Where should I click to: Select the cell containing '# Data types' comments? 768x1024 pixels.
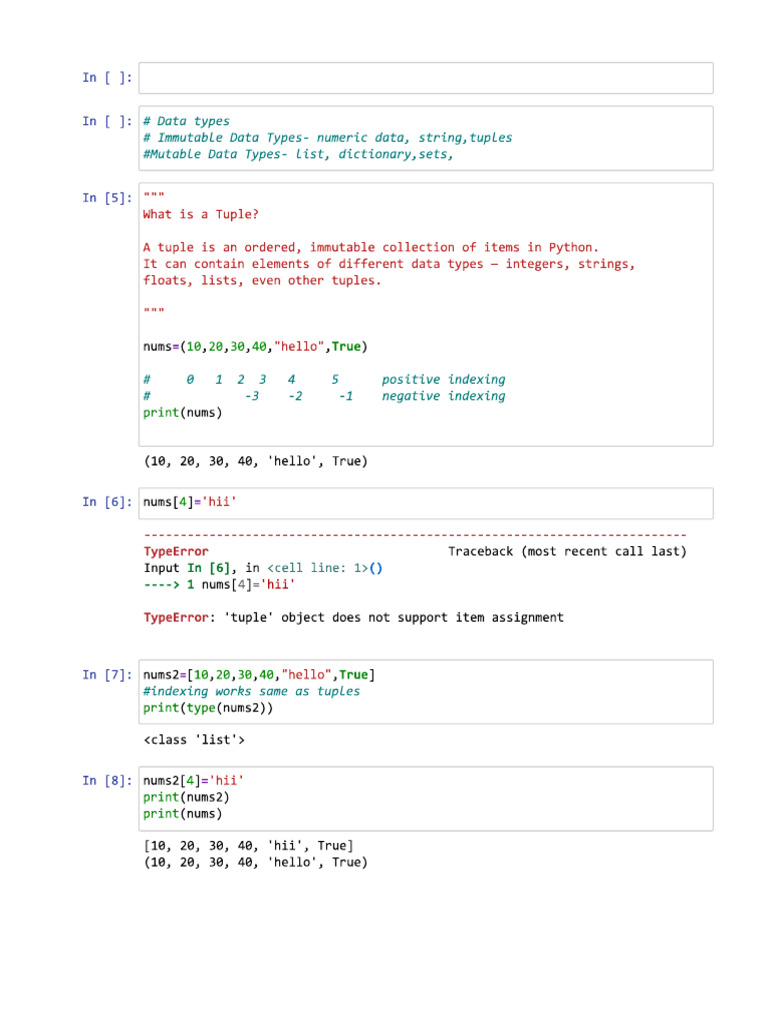point(426,138)
